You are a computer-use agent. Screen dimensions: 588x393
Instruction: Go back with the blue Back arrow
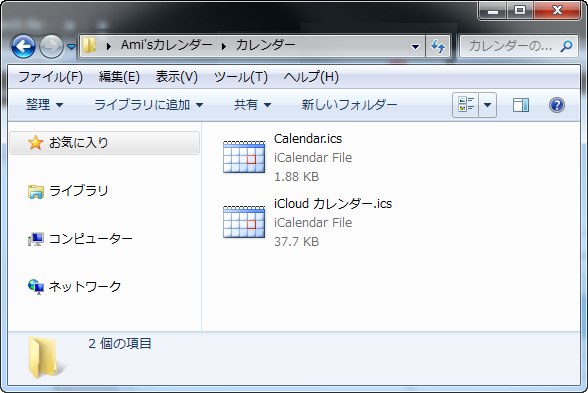pyautogui.click(x=23, y=47)
